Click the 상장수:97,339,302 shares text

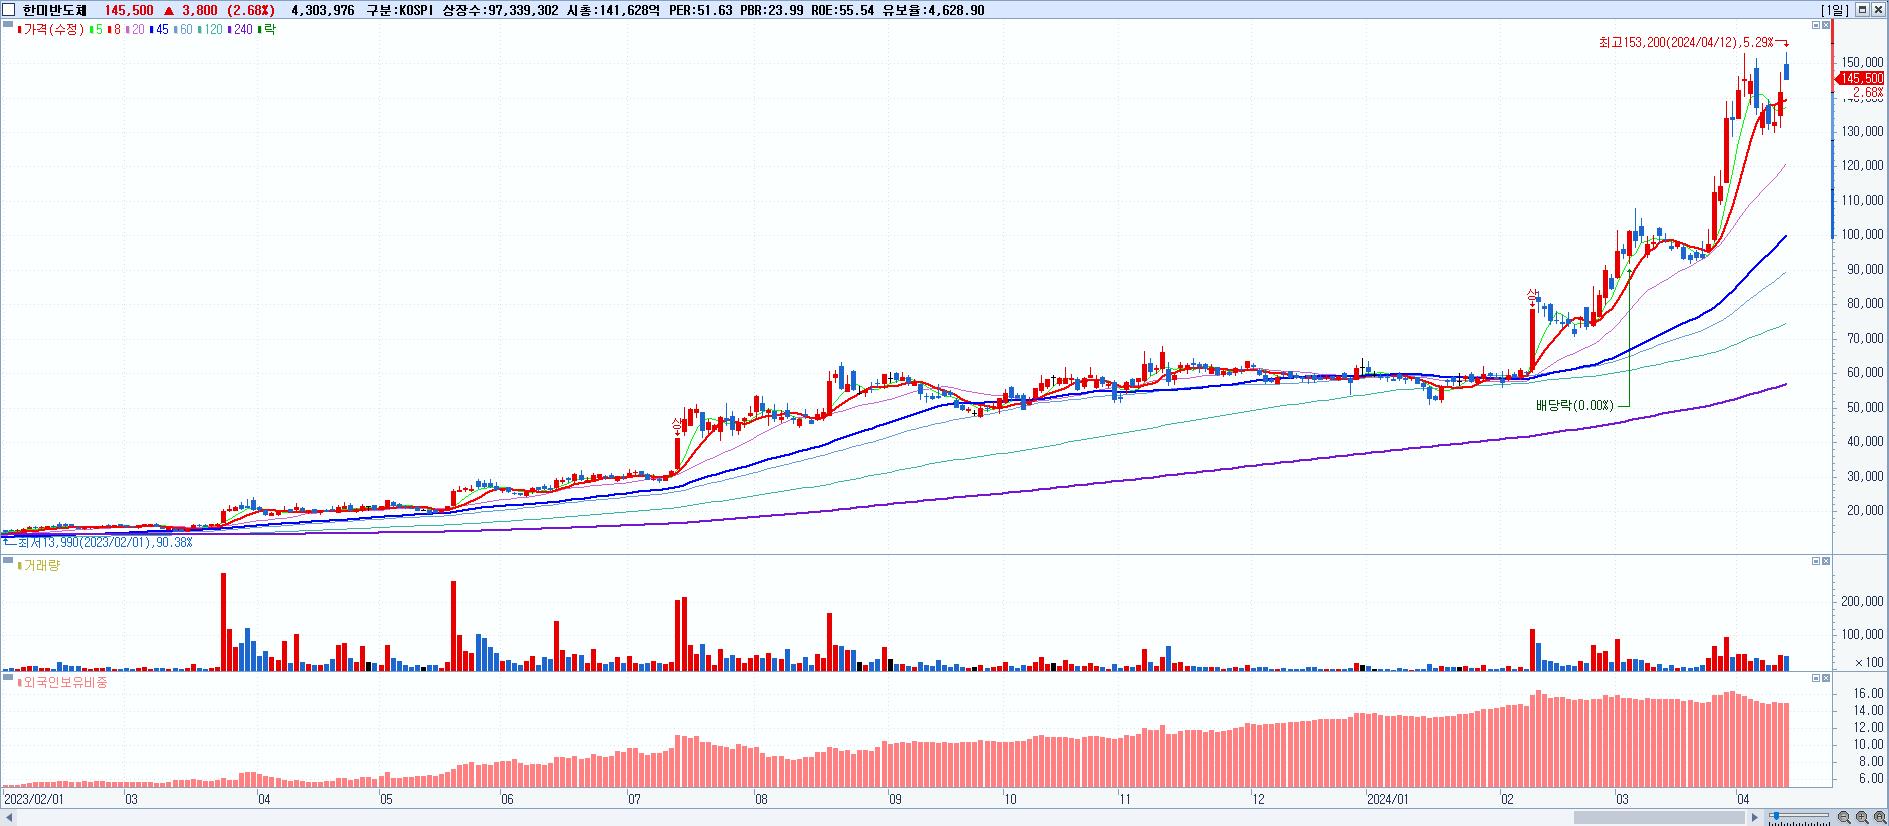[x=500, y=10]
